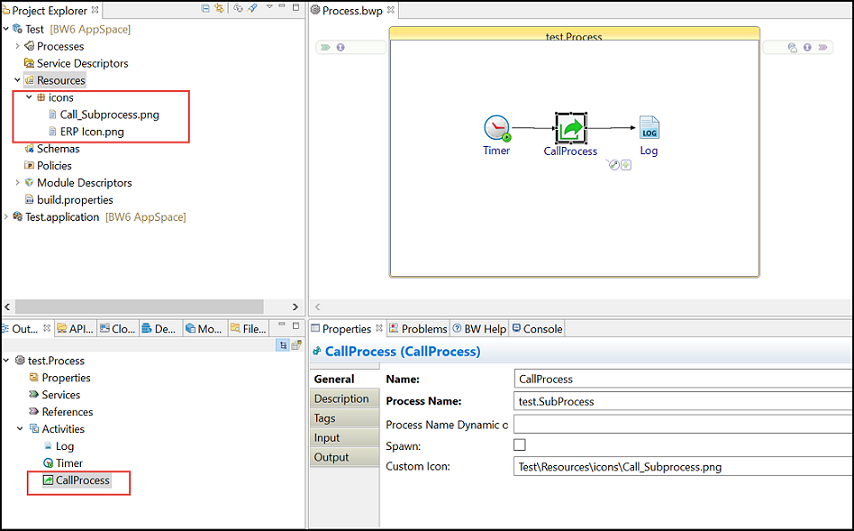
Task: Select Timer in the Outline tree
Action: [x=69, y=463]
